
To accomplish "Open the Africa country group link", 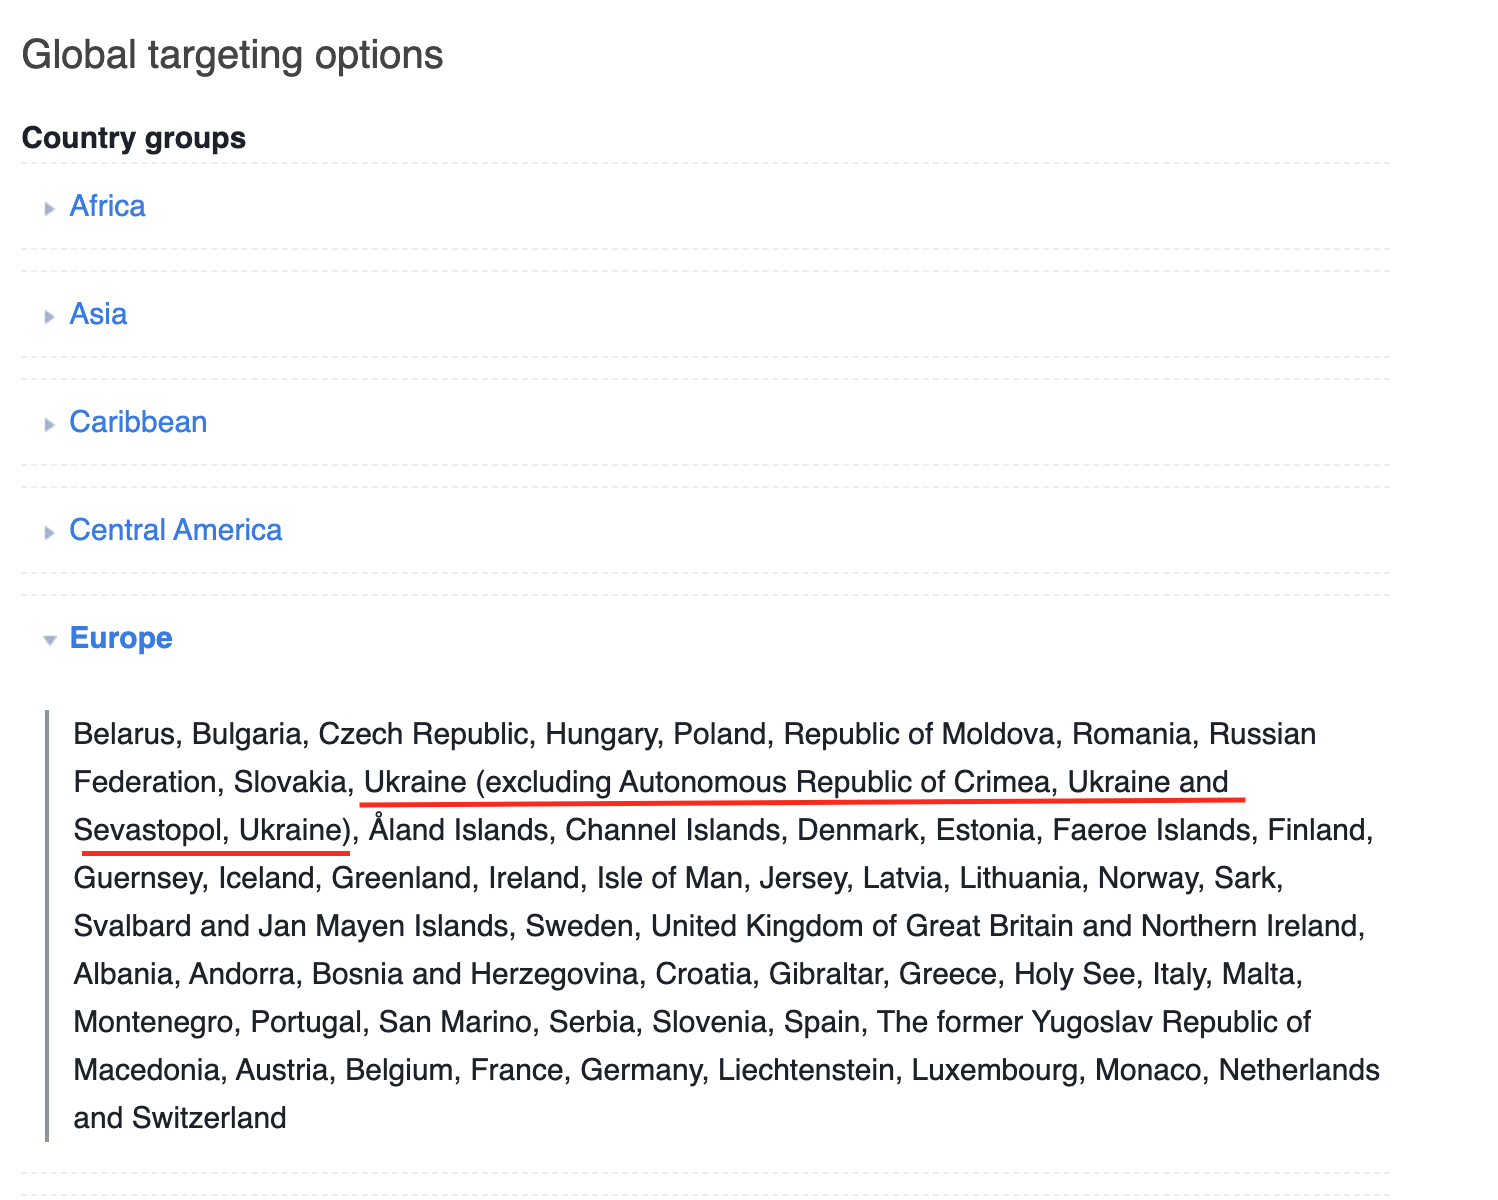I will (107, 206).
